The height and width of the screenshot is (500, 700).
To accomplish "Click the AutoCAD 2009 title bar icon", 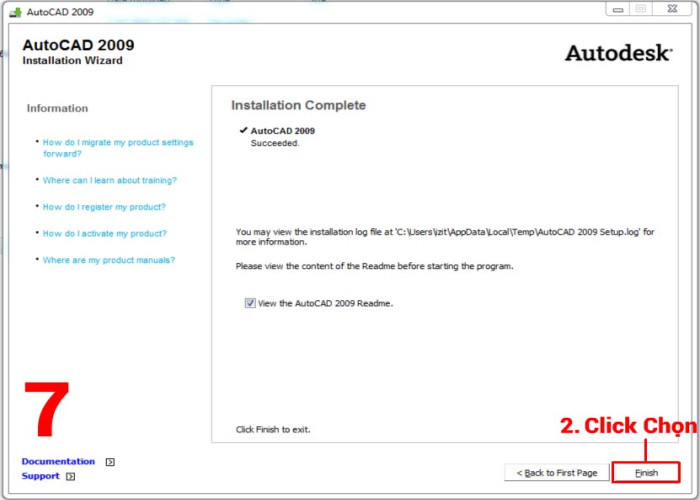I will 16,12.
